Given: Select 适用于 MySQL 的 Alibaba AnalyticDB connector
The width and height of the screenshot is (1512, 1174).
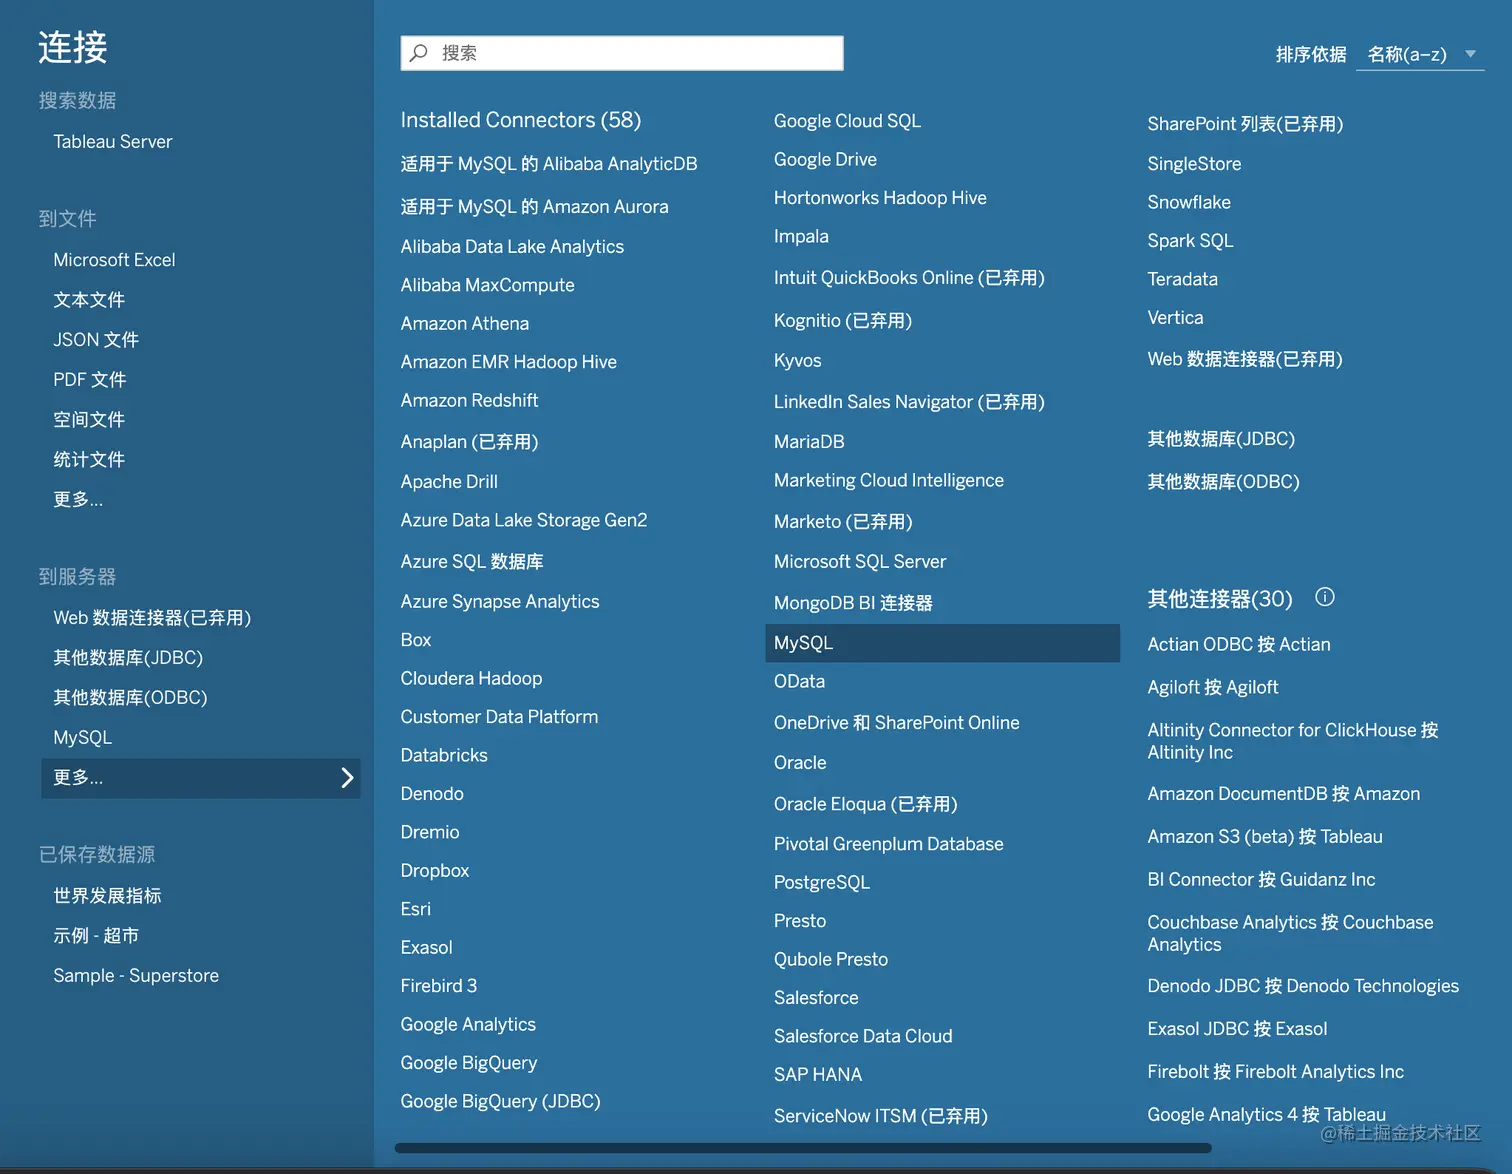Looking at the screenshot, I should 549,164.
